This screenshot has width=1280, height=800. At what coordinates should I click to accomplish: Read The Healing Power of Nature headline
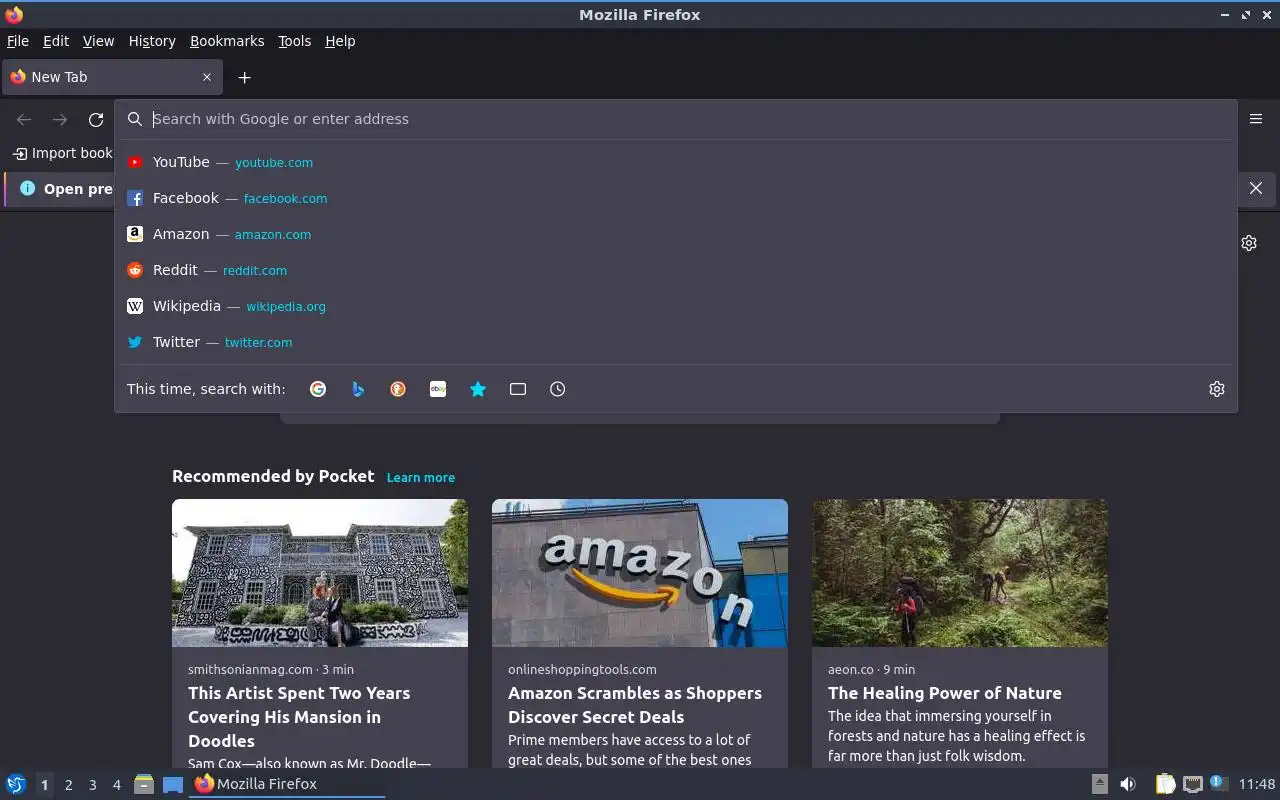point(945,693)
